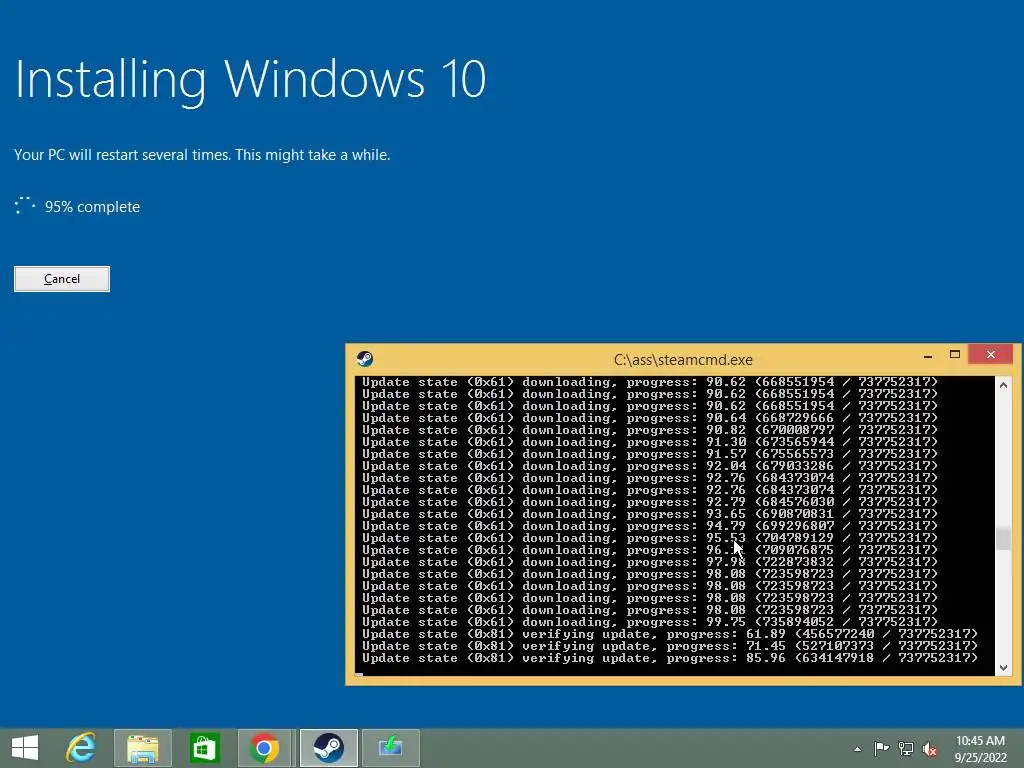Switch to the Steam taskbar icon

pos(328,748)
